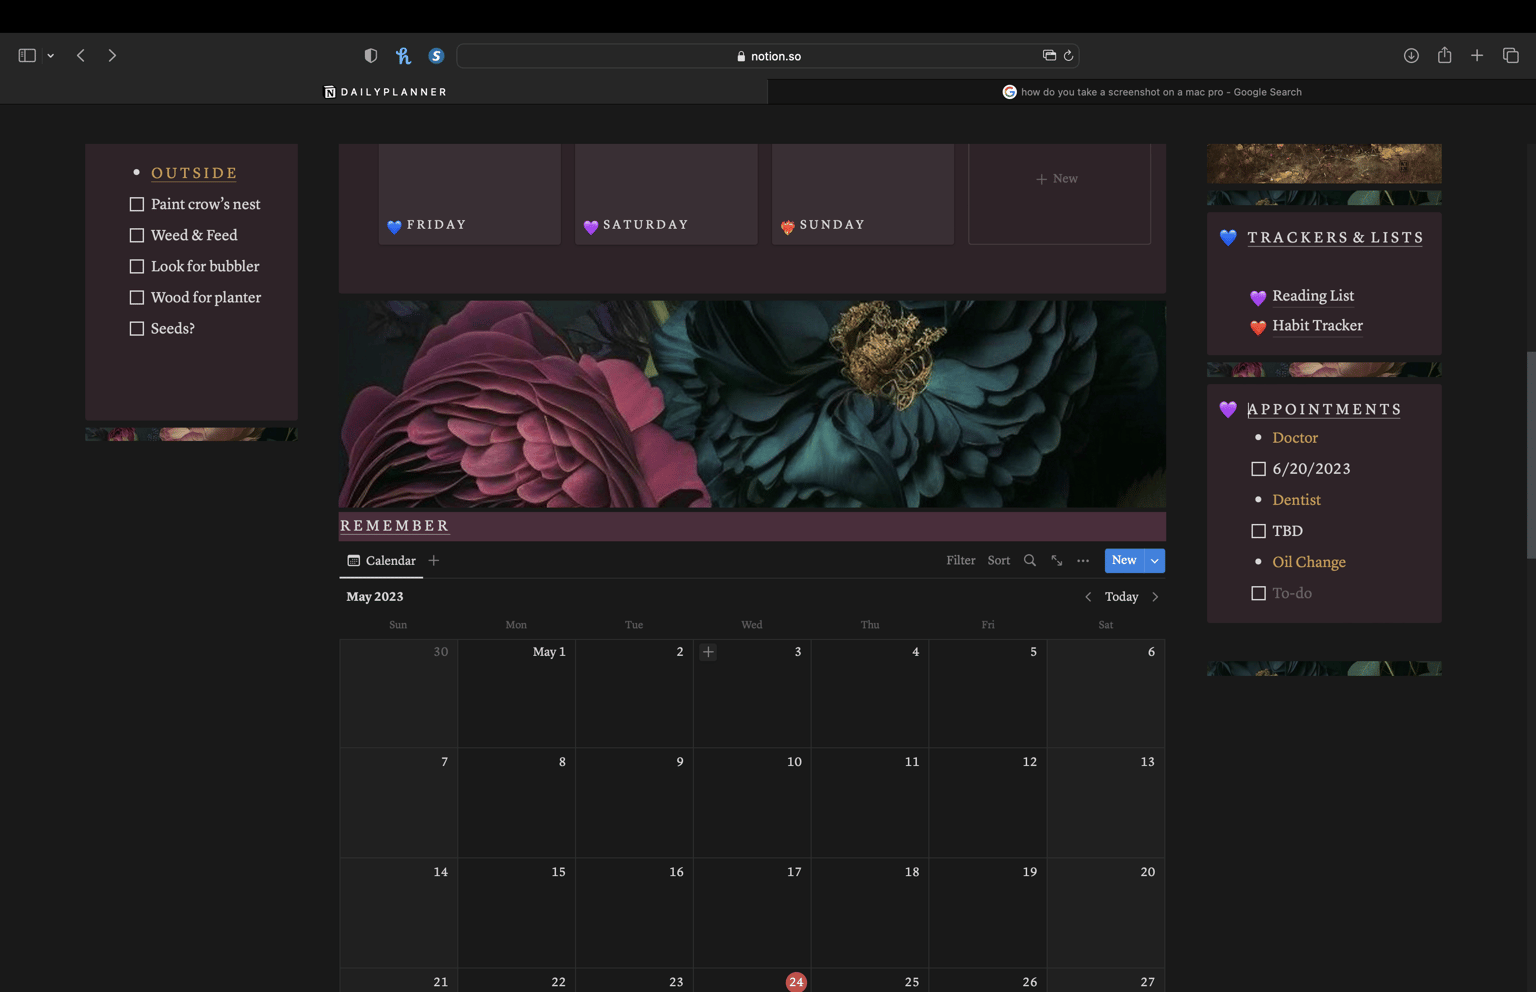
Task: Click the May 1 calendar cell
Action: pyautogui.click(x=516, y=694)
